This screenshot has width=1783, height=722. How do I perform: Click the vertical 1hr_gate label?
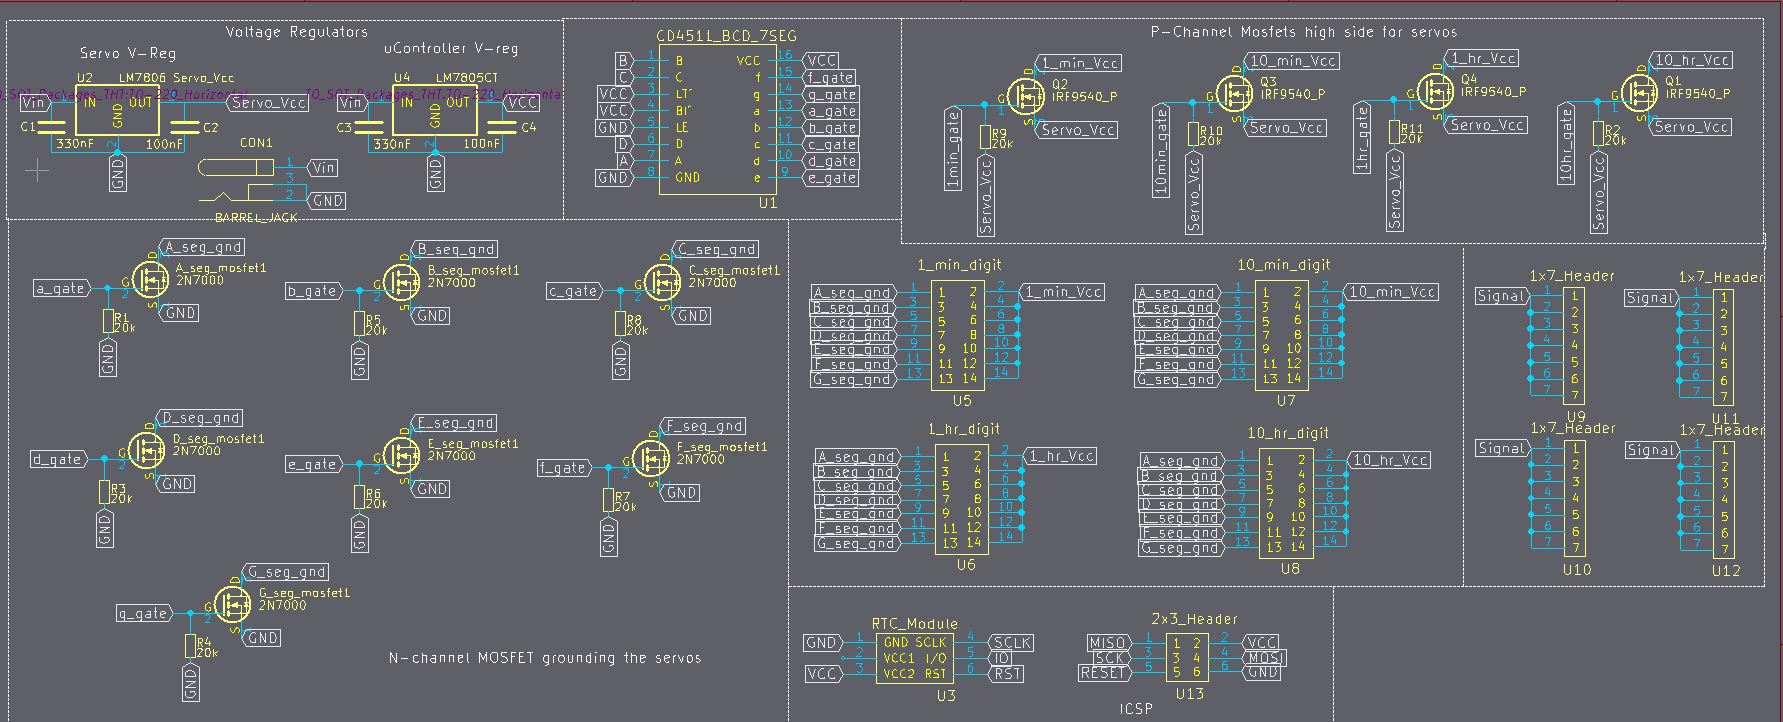pyautogui.click(x=1362, y=138)
